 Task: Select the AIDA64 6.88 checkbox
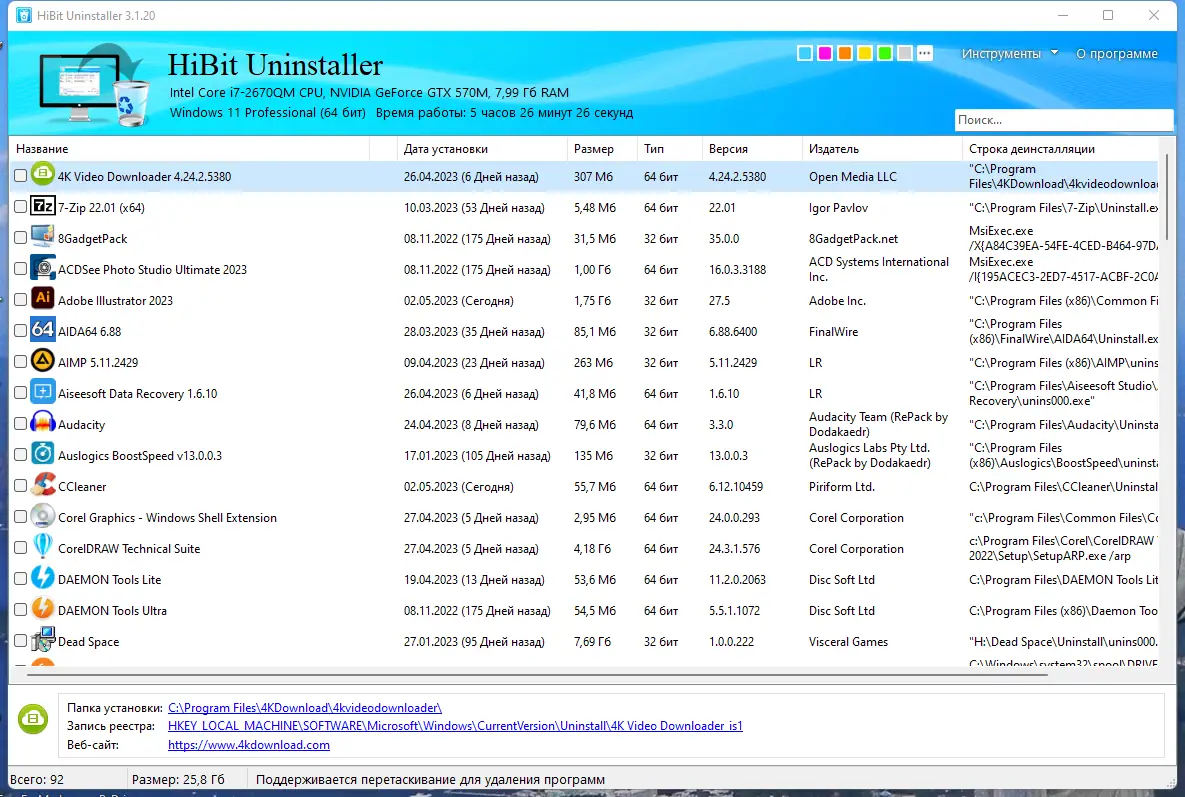[x=20, y=330]
